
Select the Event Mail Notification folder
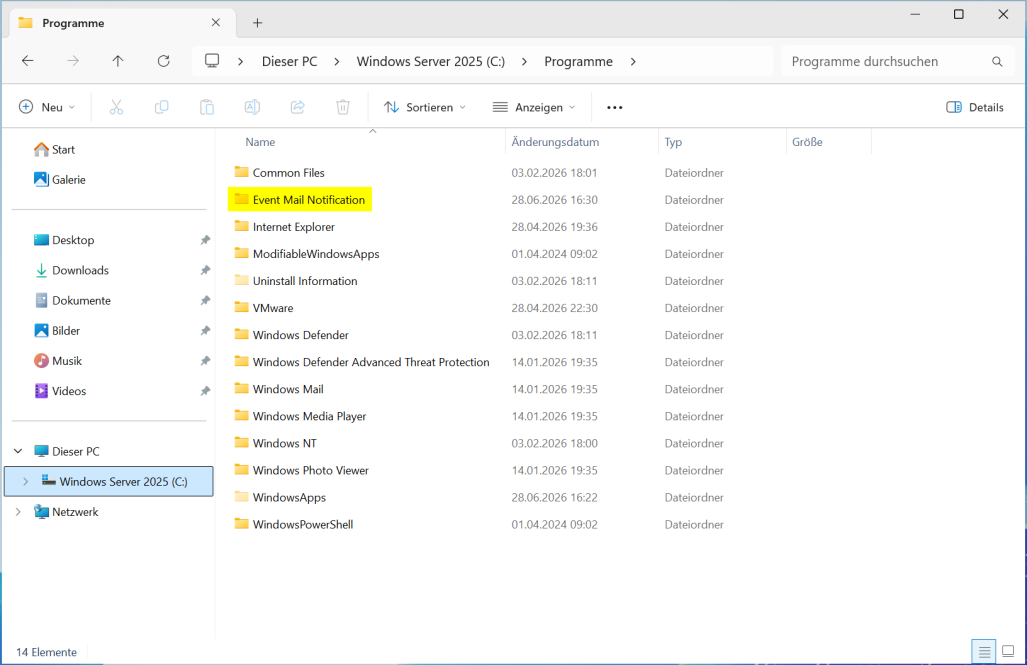[x=299, y=200]
